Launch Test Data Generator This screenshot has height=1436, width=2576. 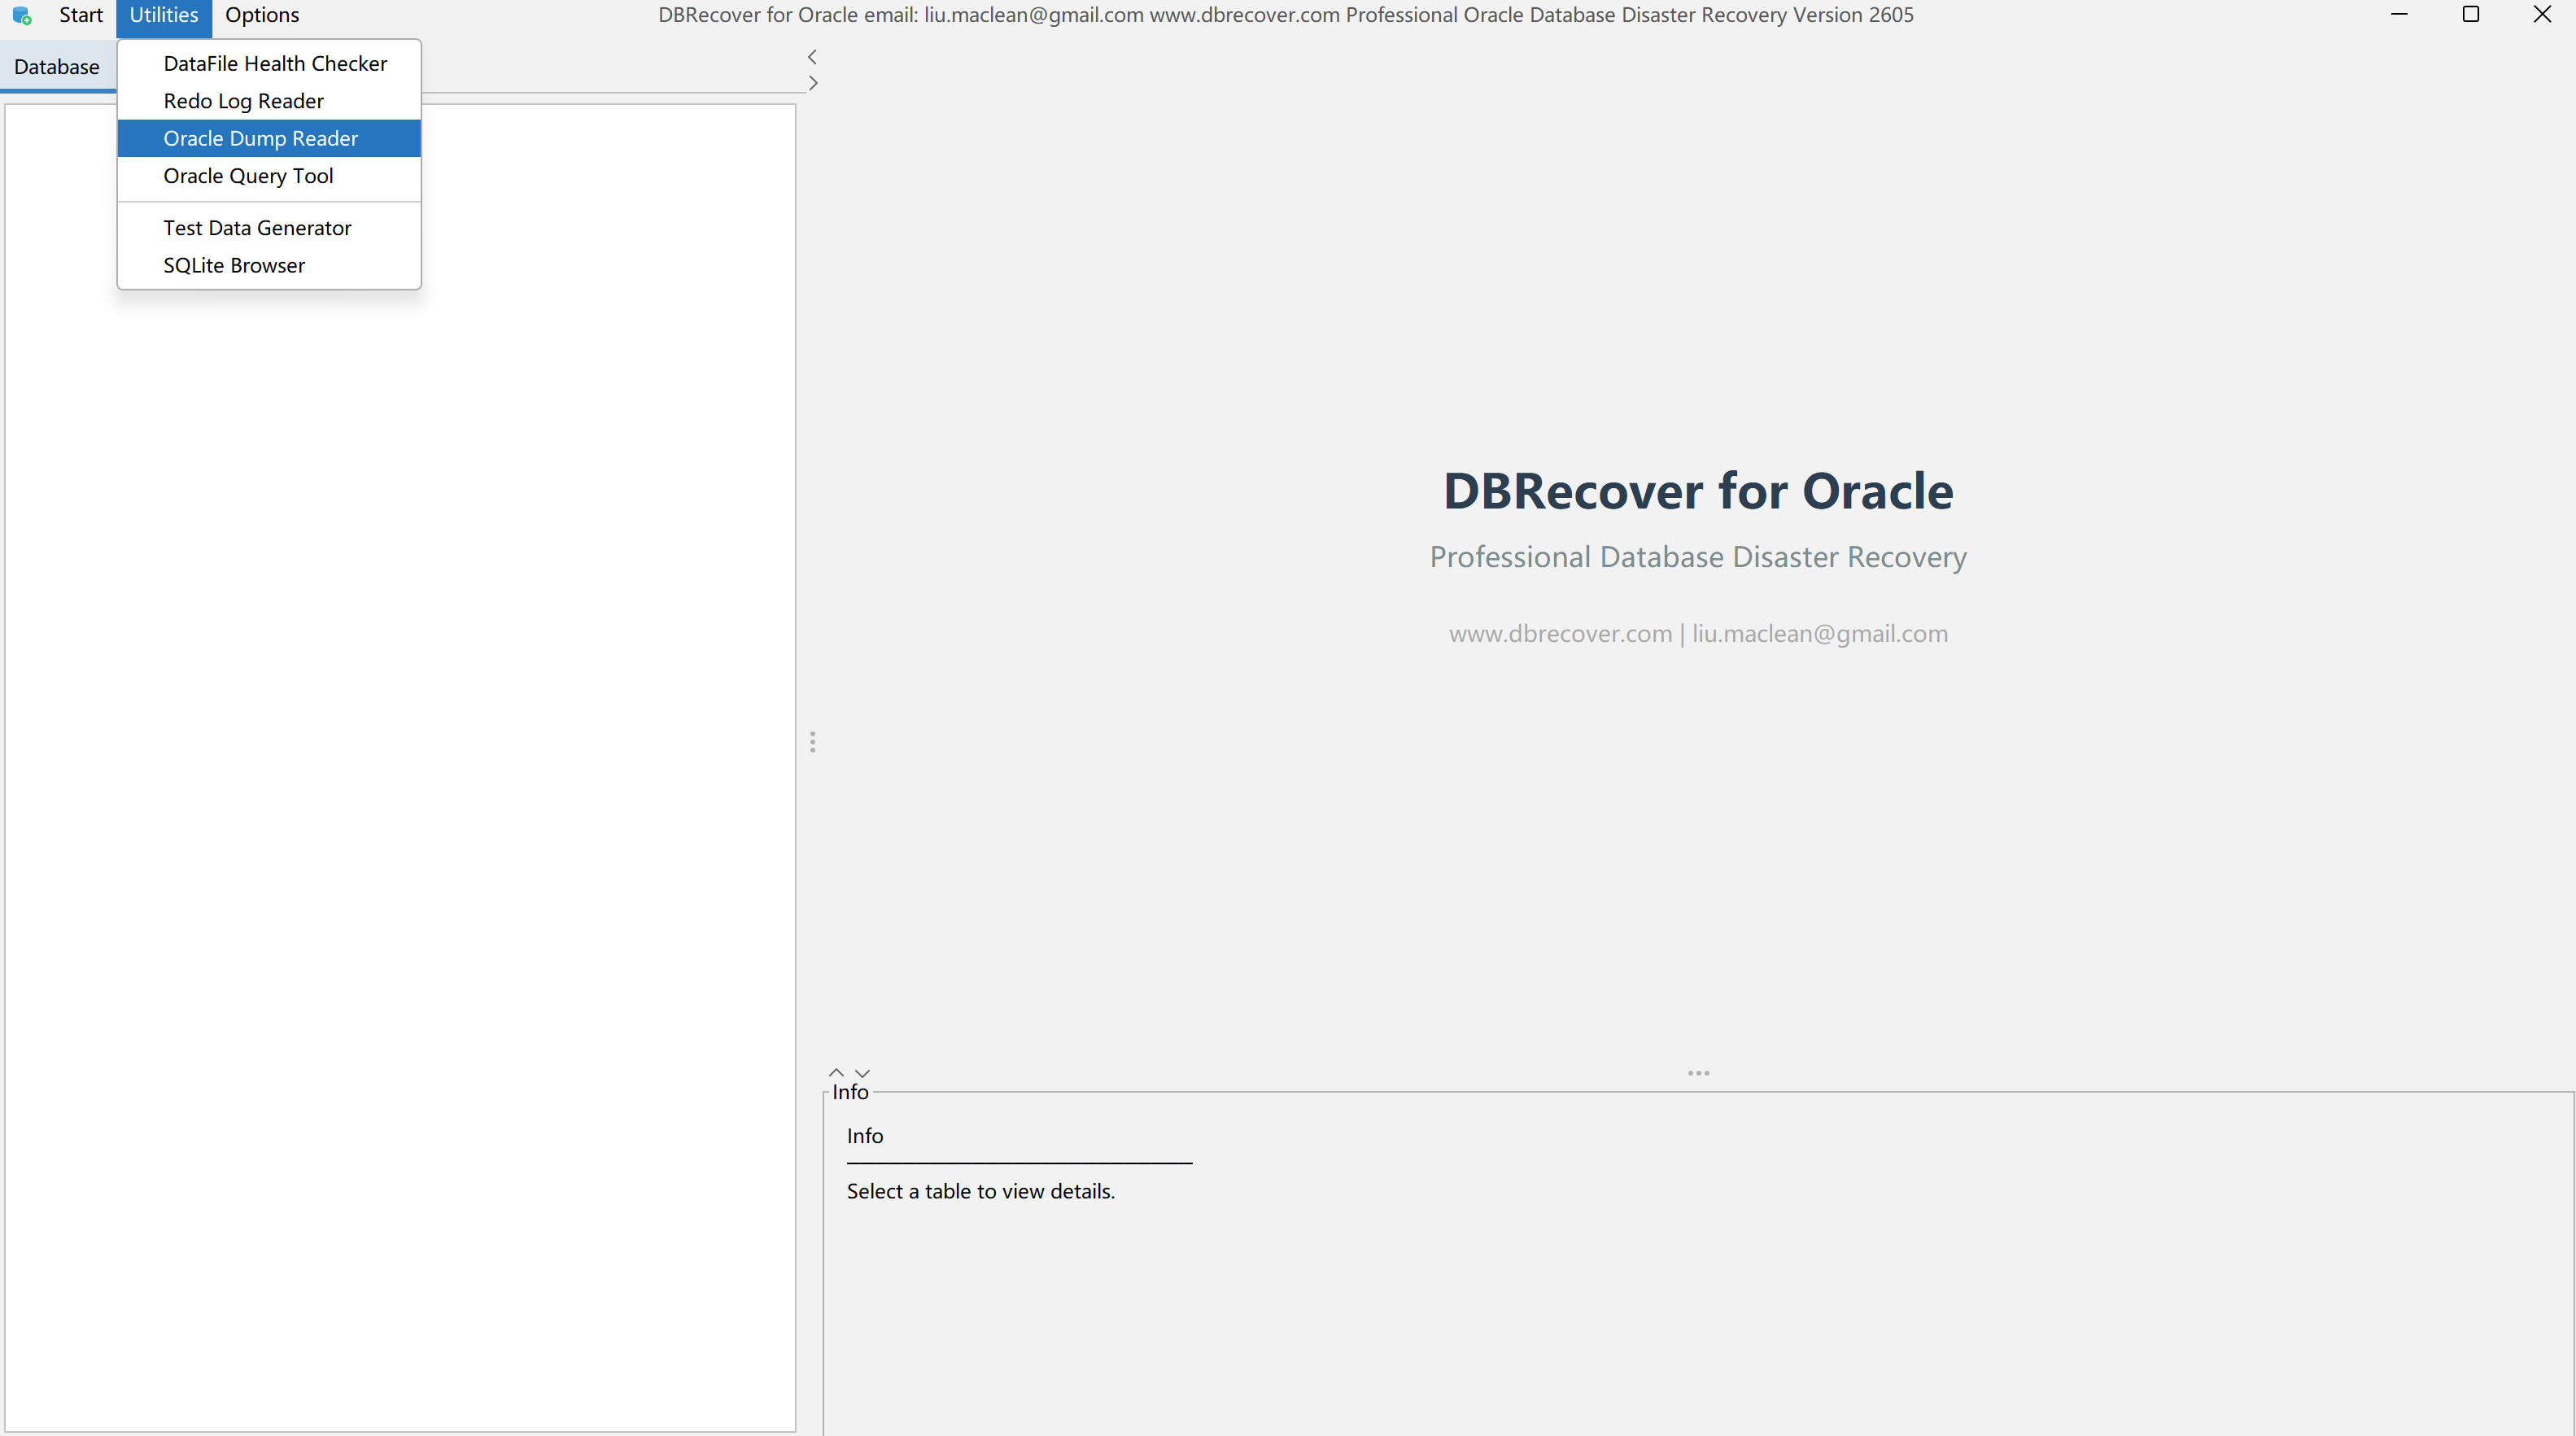(269, 228)
